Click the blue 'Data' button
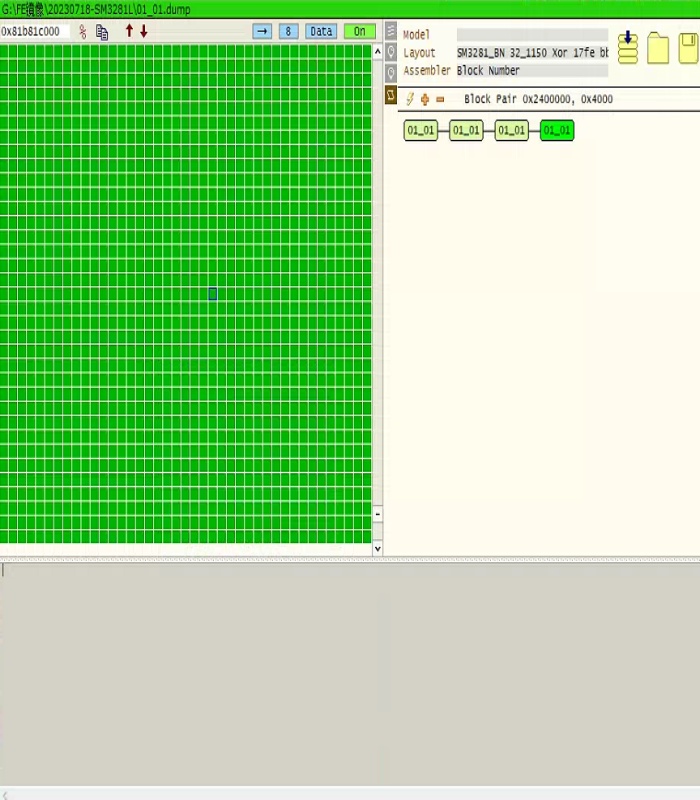700x800 pixels. click(321, 32)
